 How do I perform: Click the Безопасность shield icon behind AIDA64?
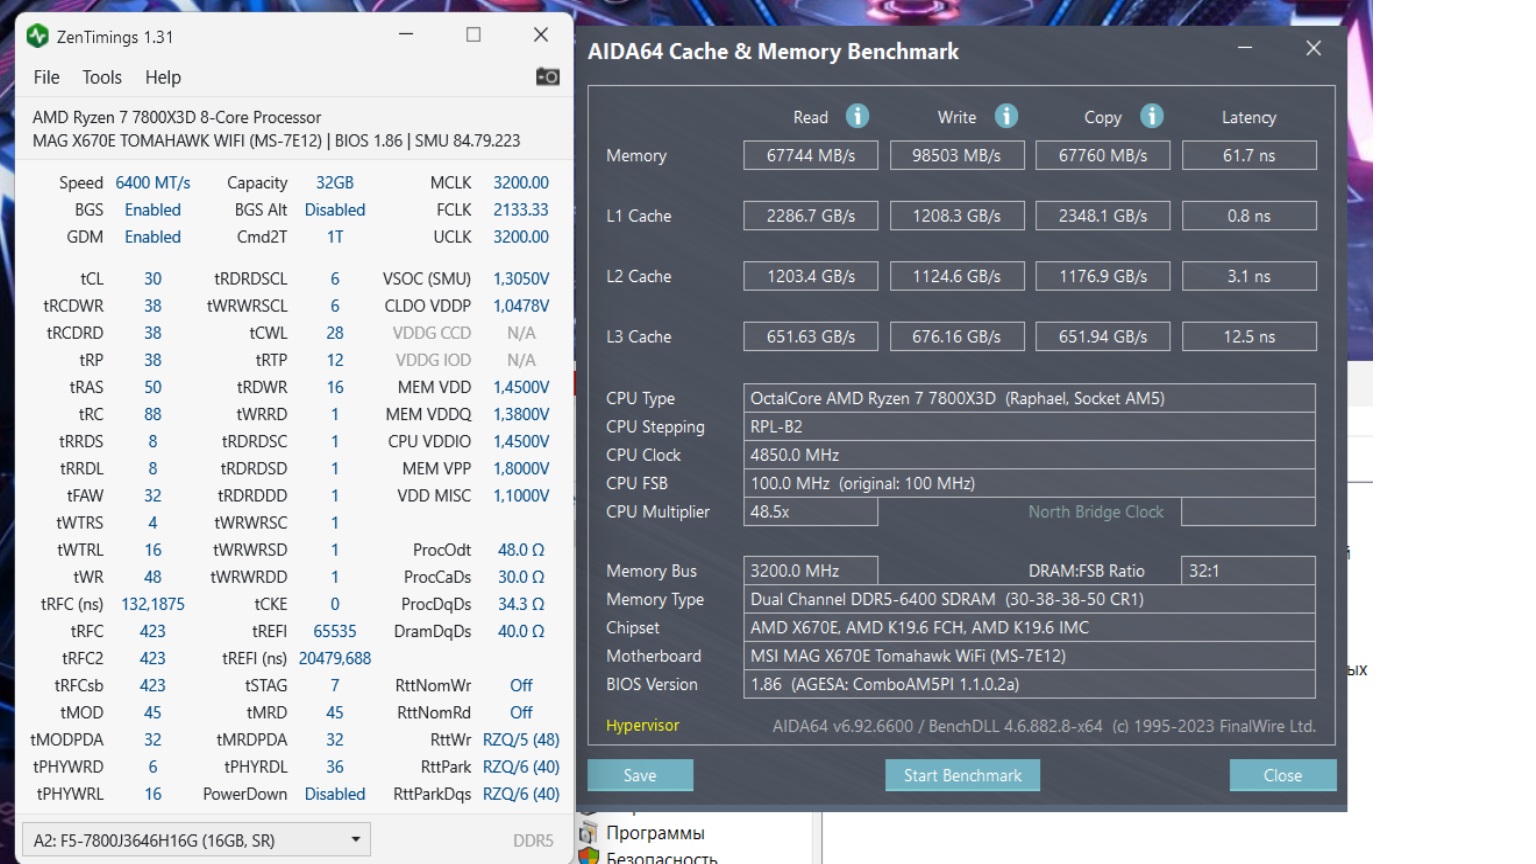point(588,856)
